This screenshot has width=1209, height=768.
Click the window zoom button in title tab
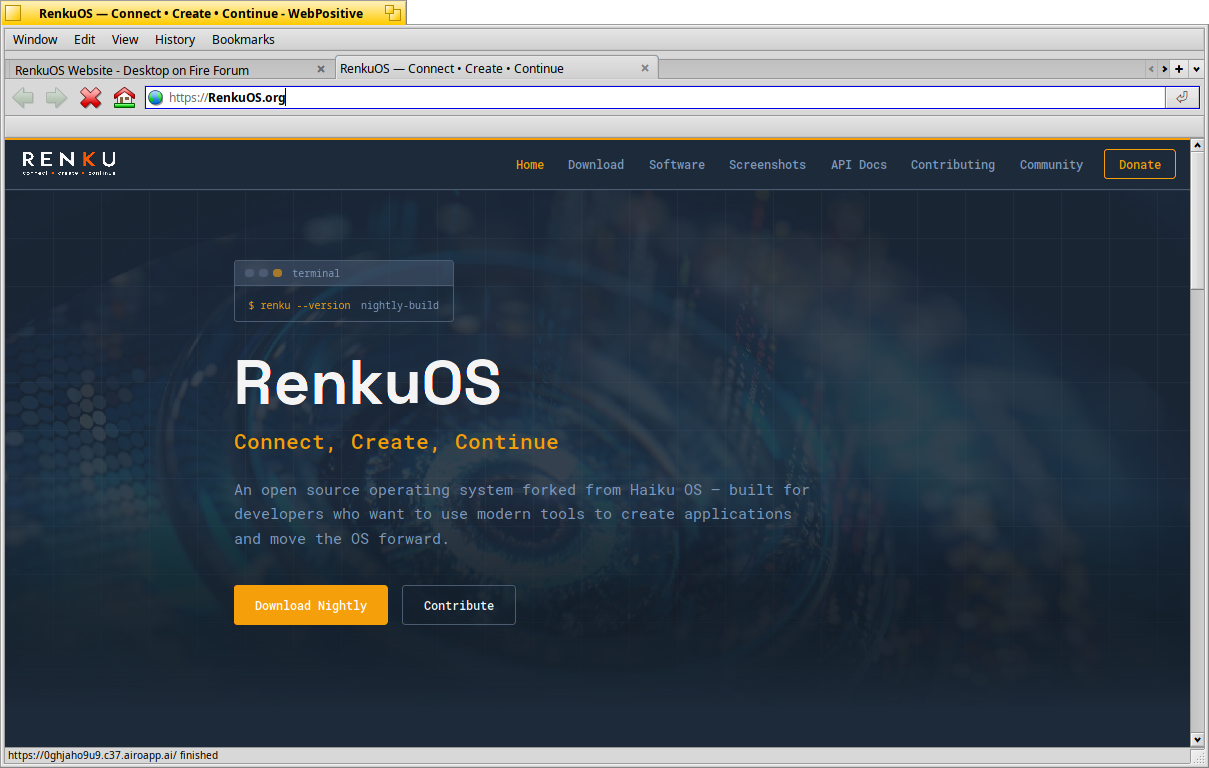393,13
